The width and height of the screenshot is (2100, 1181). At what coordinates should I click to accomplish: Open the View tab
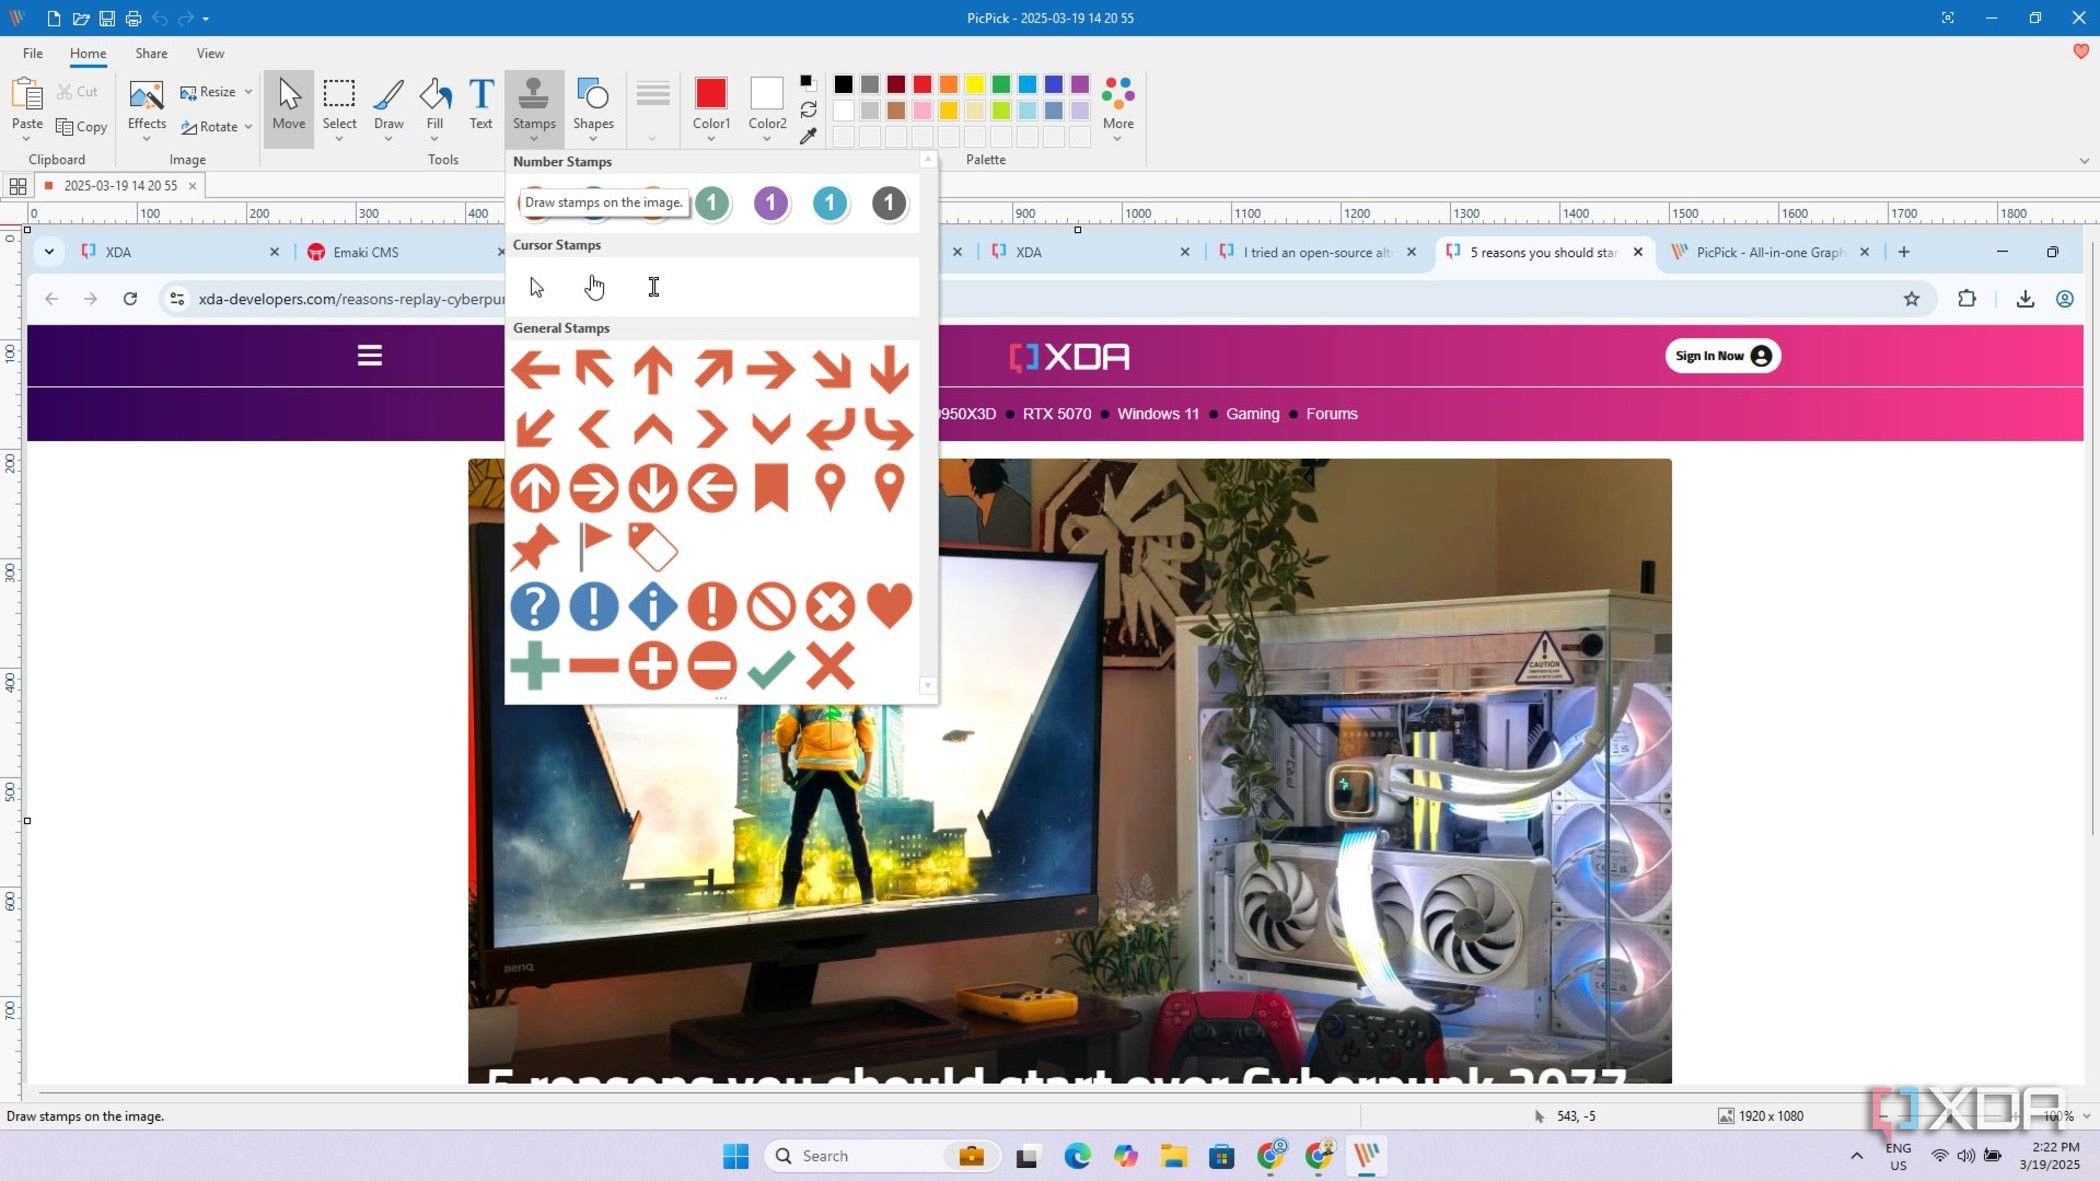210,53
